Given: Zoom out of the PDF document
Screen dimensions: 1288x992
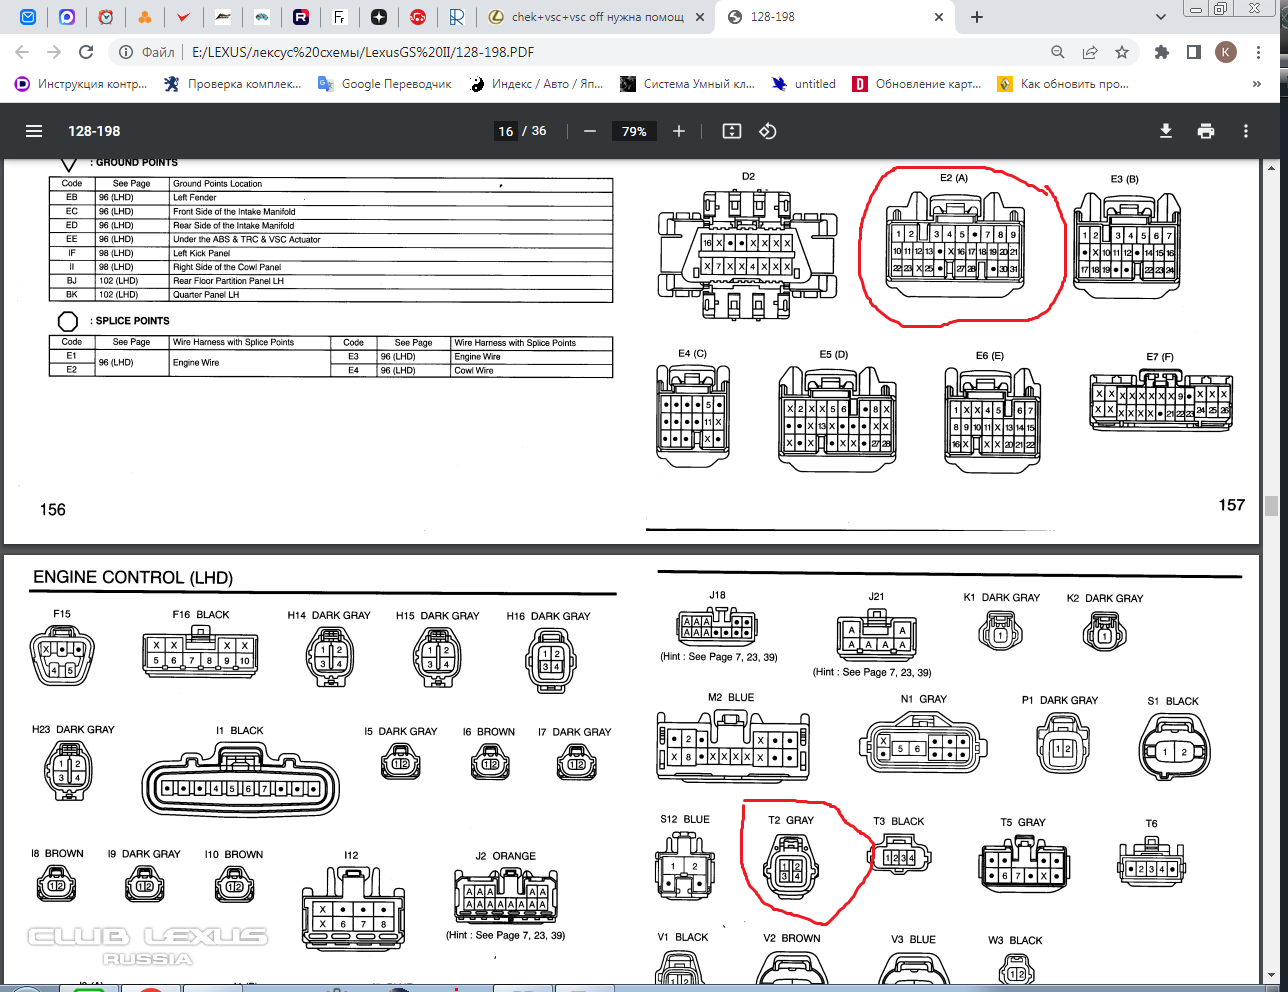Looking at the screenshot, I should tap(590, 131).
